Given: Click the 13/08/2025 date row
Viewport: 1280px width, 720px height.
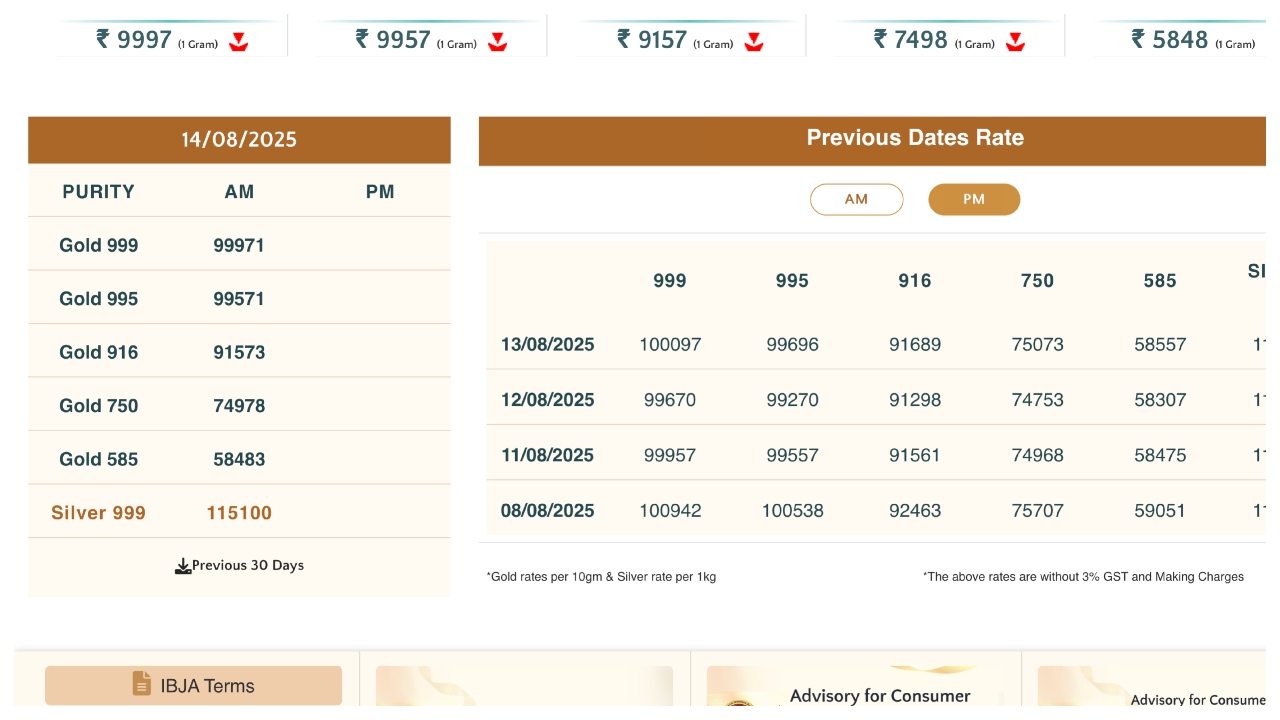Looking at the screenshot, I should [x=548, y=345].
